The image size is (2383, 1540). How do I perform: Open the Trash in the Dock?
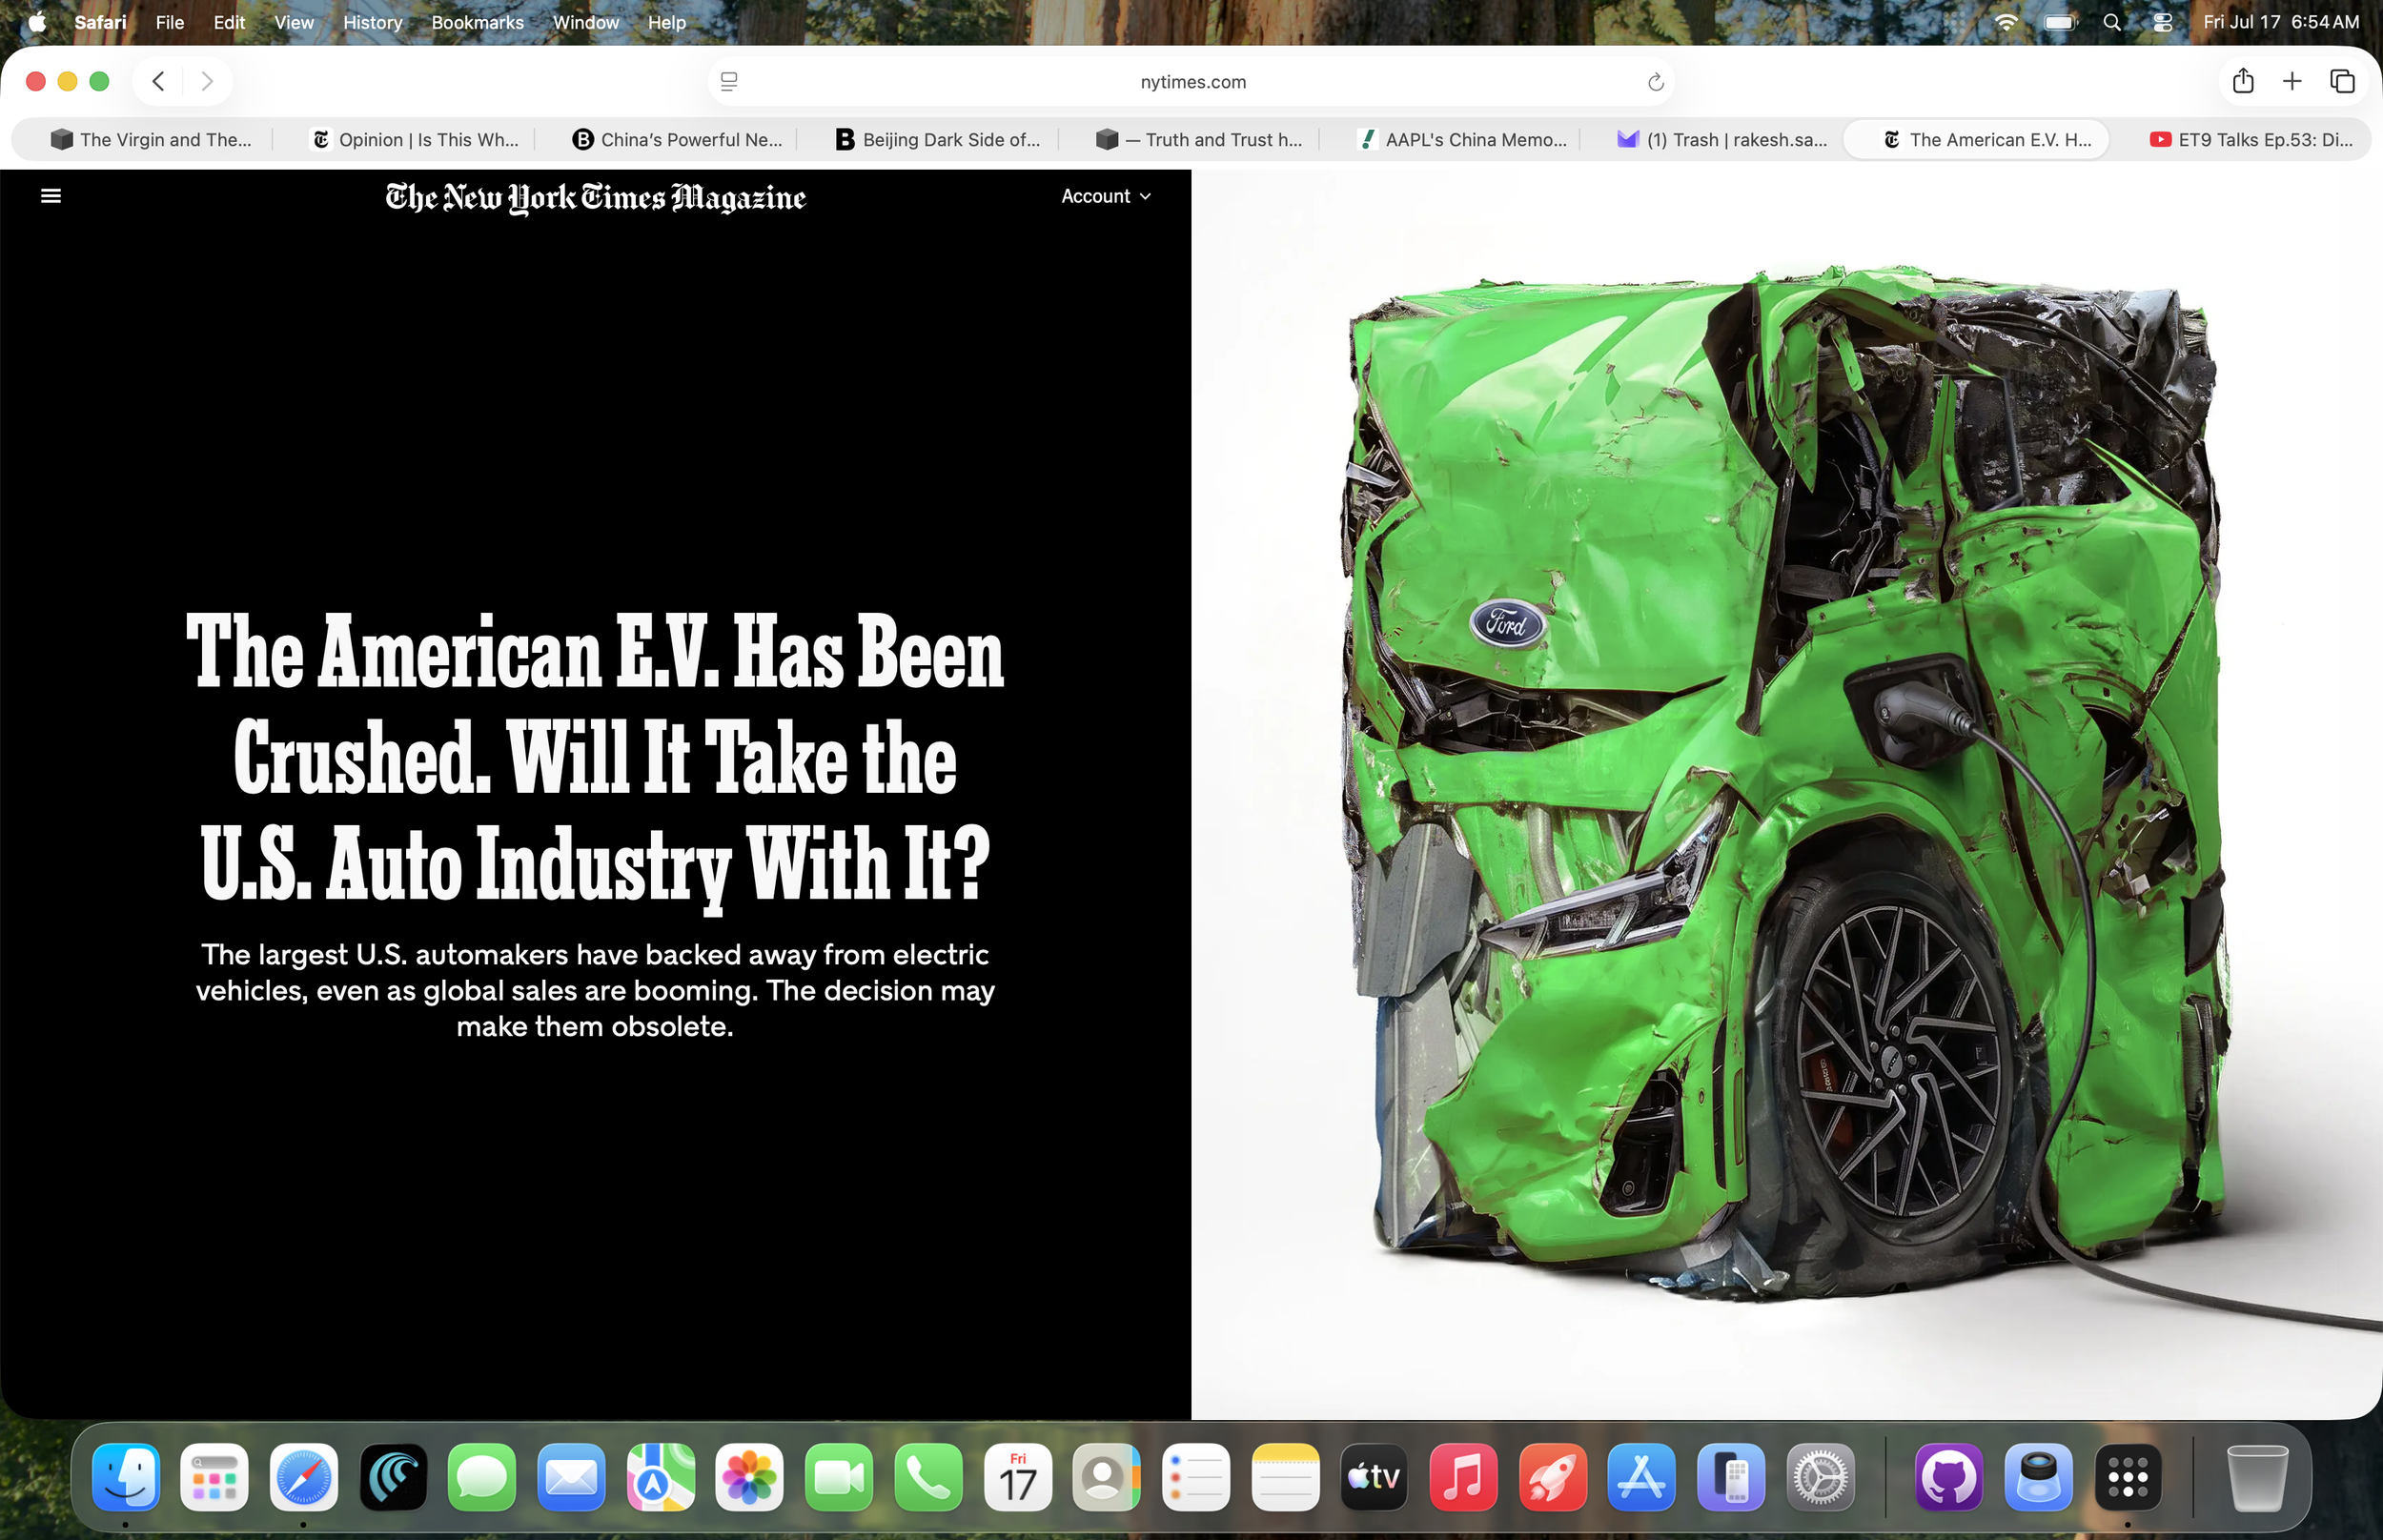tap(2257, 1476)
